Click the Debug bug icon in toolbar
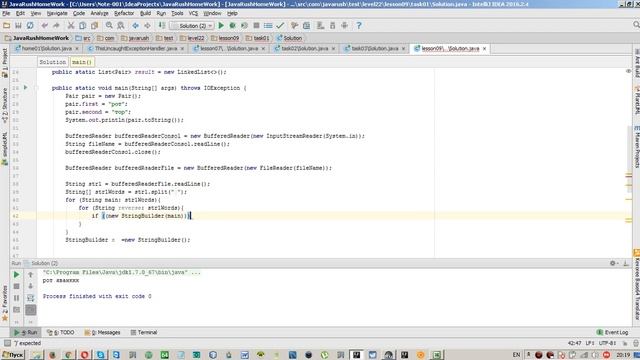The width and height of the screenshot is (640, 360). (x=233, y=25)
